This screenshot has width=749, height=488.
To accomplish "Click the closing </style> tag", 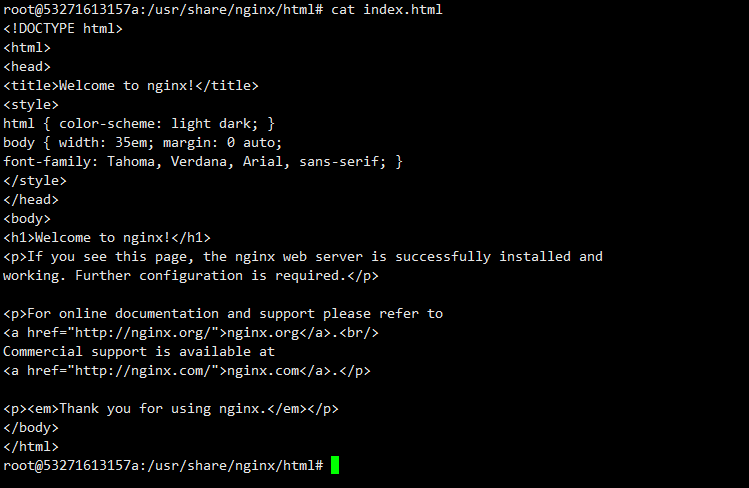I will (x=35, y=180).
